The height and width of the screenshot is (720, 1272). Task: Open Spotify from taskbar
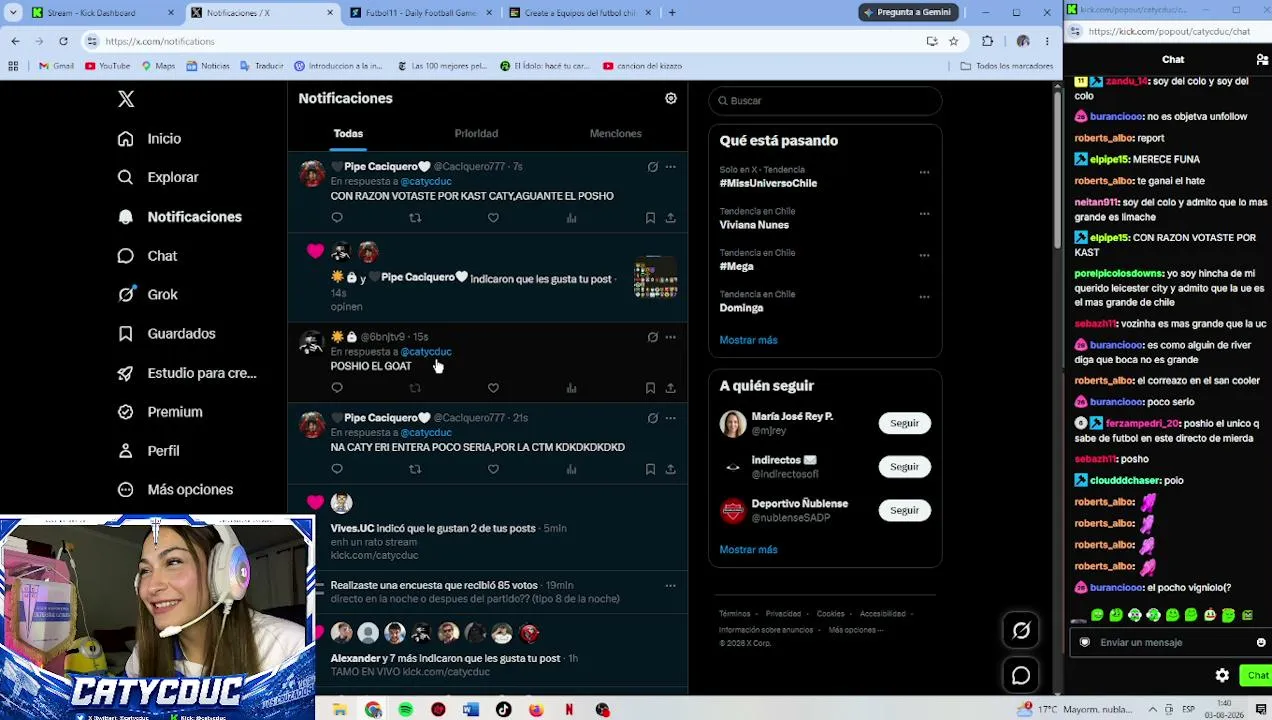pos(405,710)
